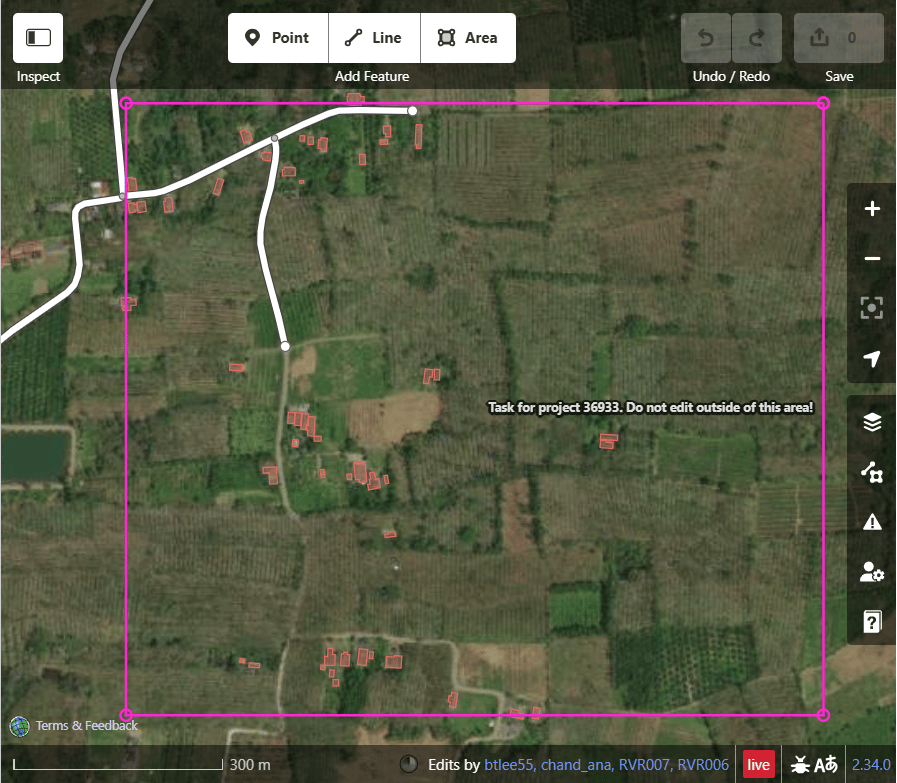Screen dimensions: 897x783
Task: Click the map data loading indicator
Action: pos(408,764)
